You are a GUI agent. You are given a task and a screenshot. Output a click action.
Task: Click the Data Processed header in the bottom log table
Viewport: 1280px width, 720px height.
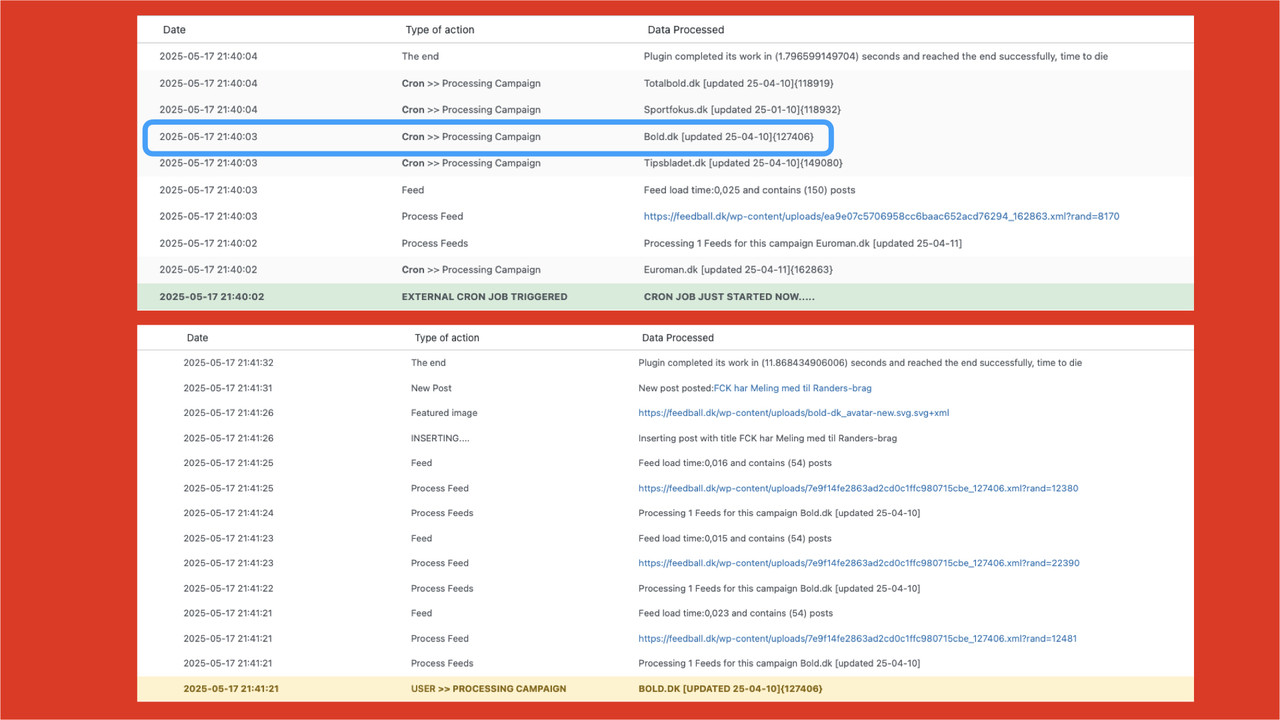678,338
